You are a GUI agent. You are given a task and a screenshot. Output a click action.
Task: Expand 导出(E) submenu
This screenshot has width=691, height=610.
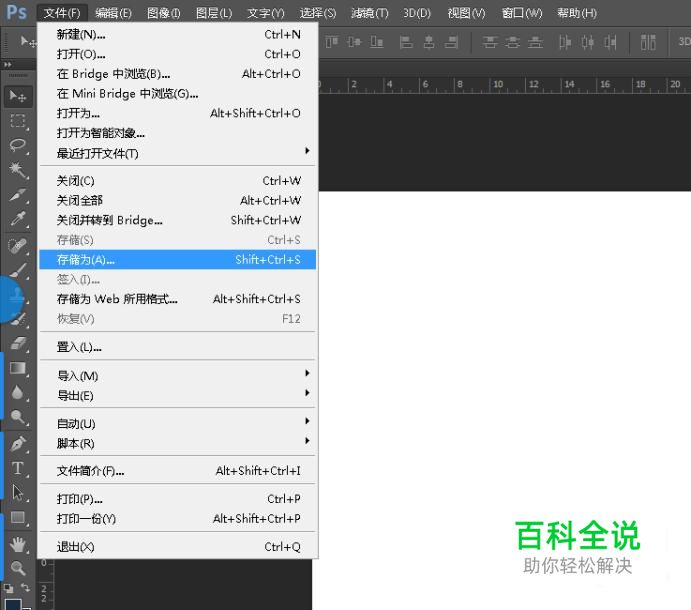178,395
